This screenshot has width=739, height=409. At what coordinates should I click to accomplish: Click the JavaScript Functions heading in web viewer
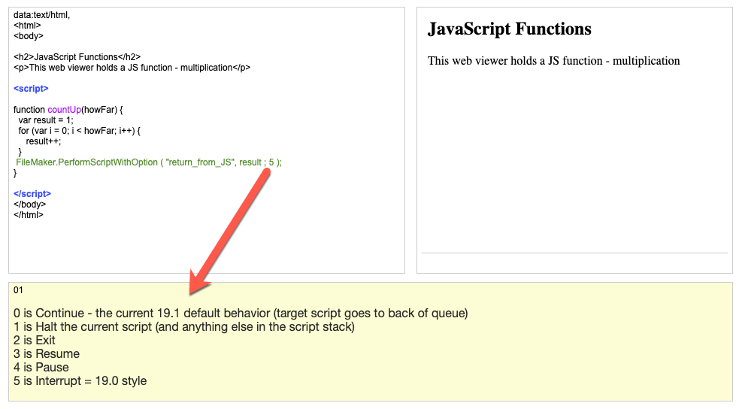pos(509,29)
